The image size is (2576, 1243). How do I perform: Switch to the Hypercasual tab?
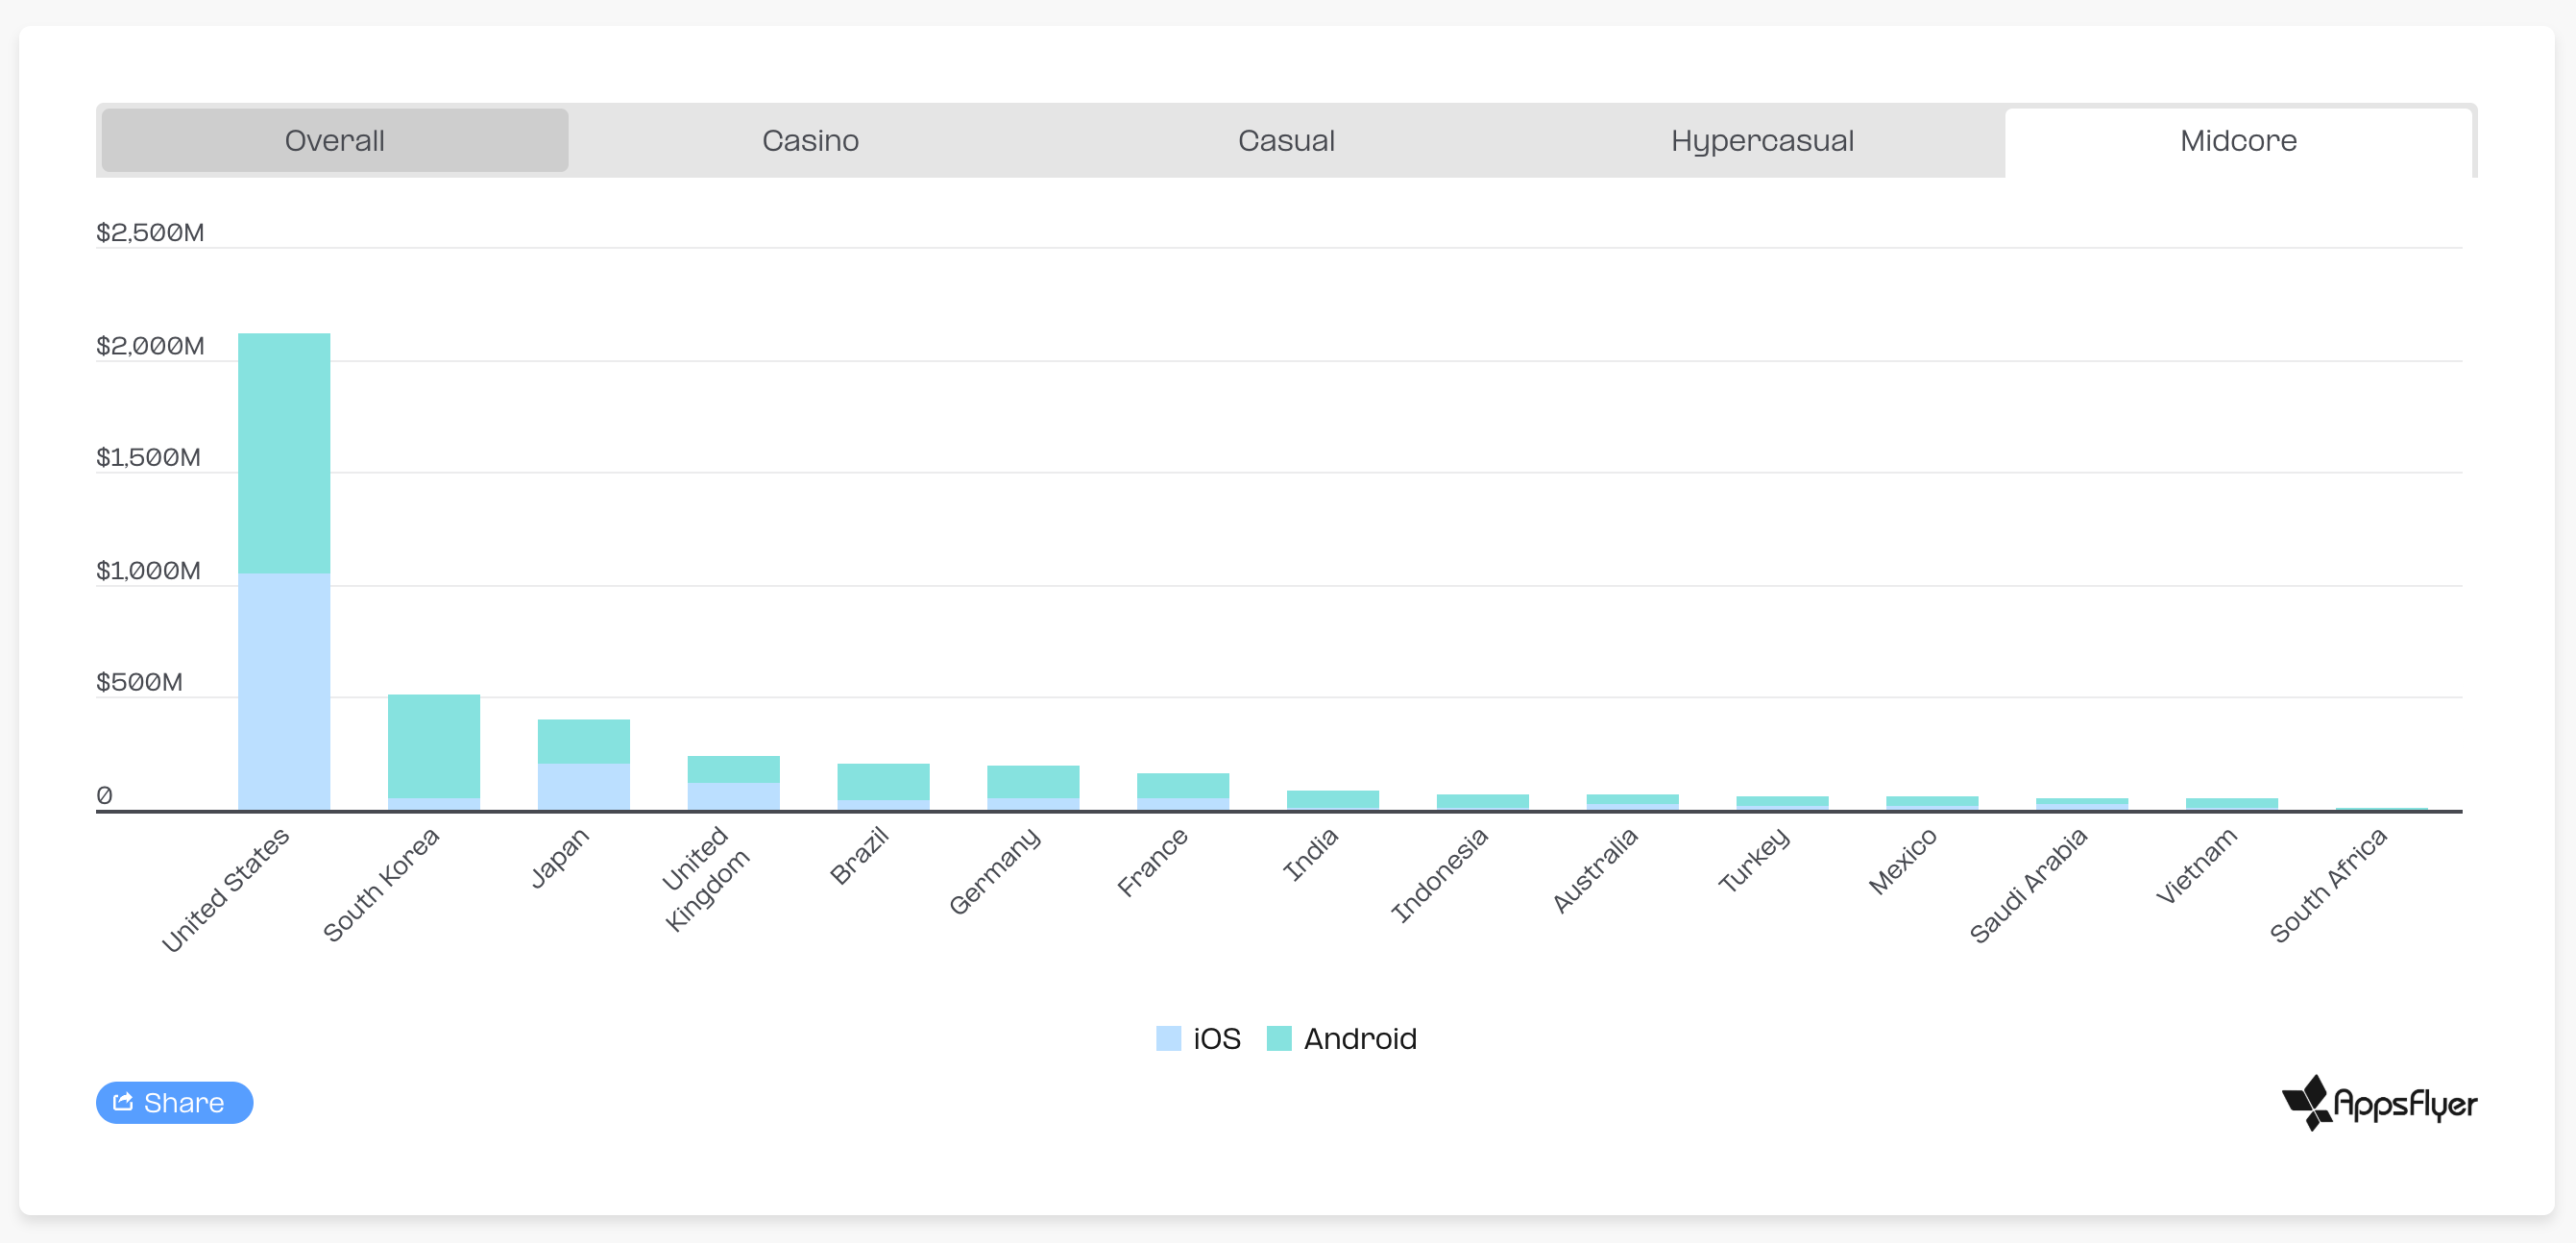click(1762, 140)
